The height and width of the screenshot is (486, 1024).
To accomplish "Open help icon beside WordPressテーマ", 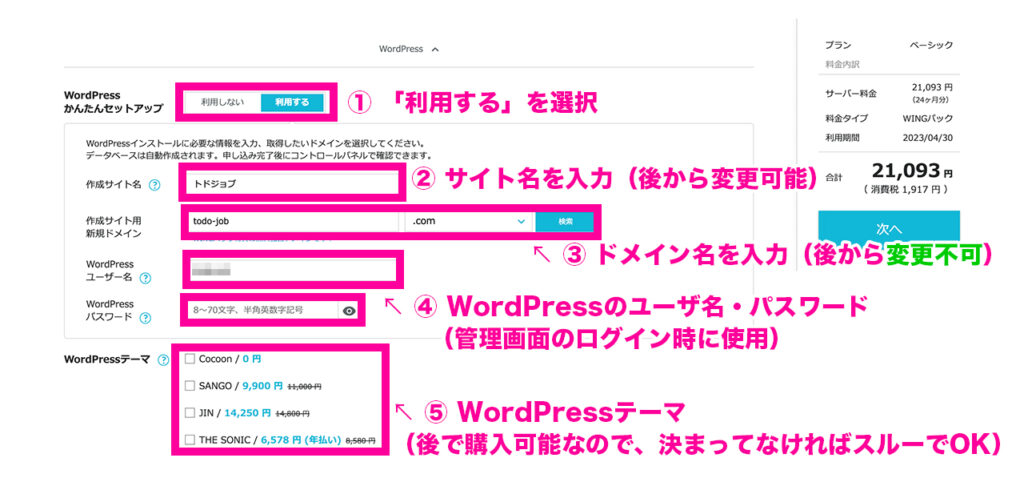I will click(163, 360).
